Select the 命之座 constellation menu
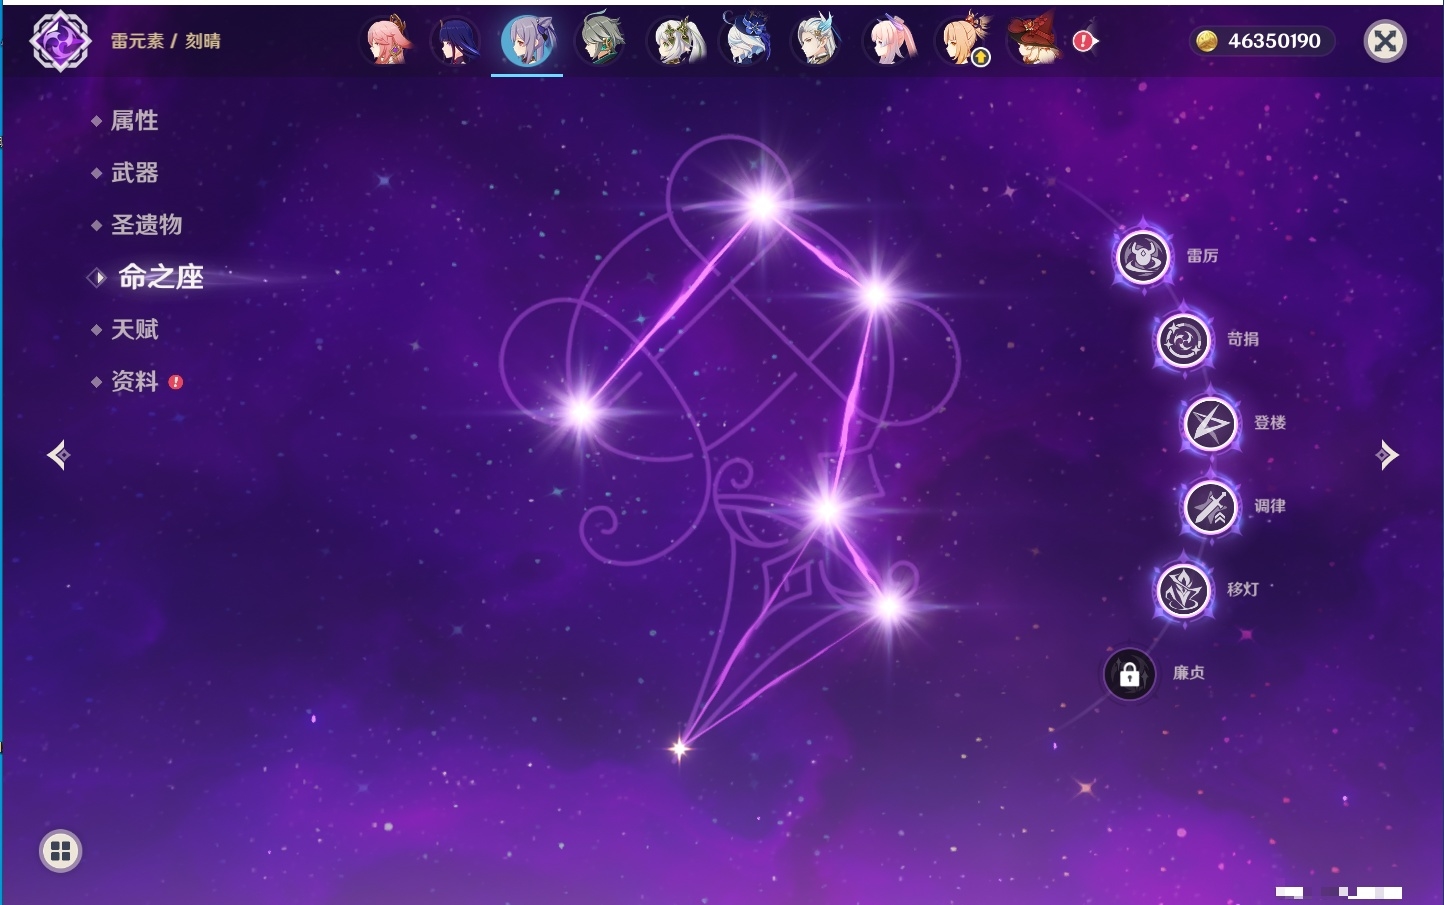 point(161,277)
